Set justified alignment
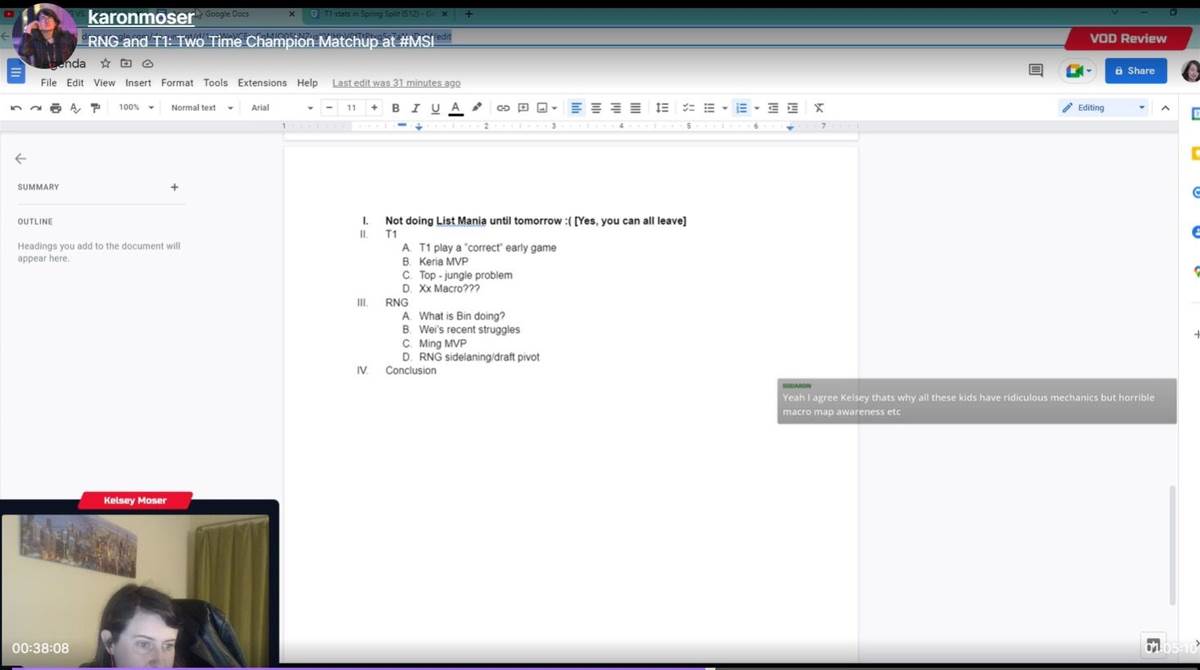 point(635,108)
